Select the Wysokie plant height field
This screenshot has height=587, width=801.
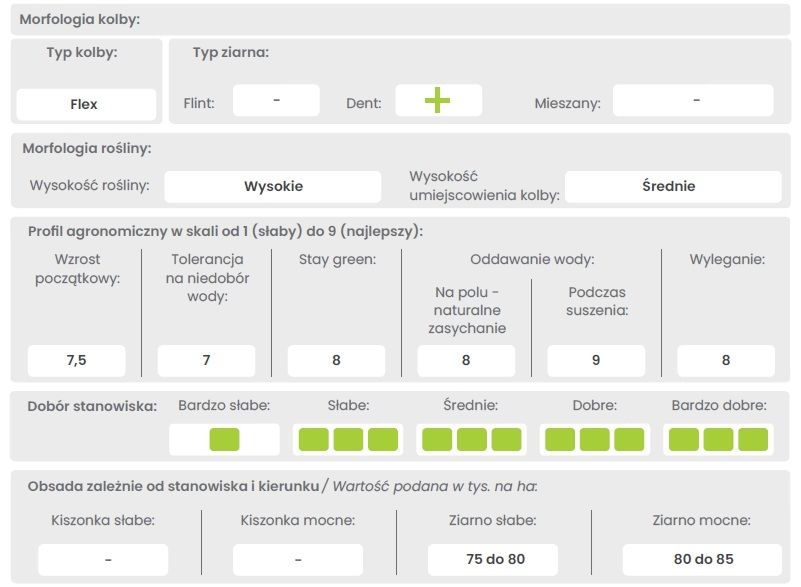(x=273, y=186)
